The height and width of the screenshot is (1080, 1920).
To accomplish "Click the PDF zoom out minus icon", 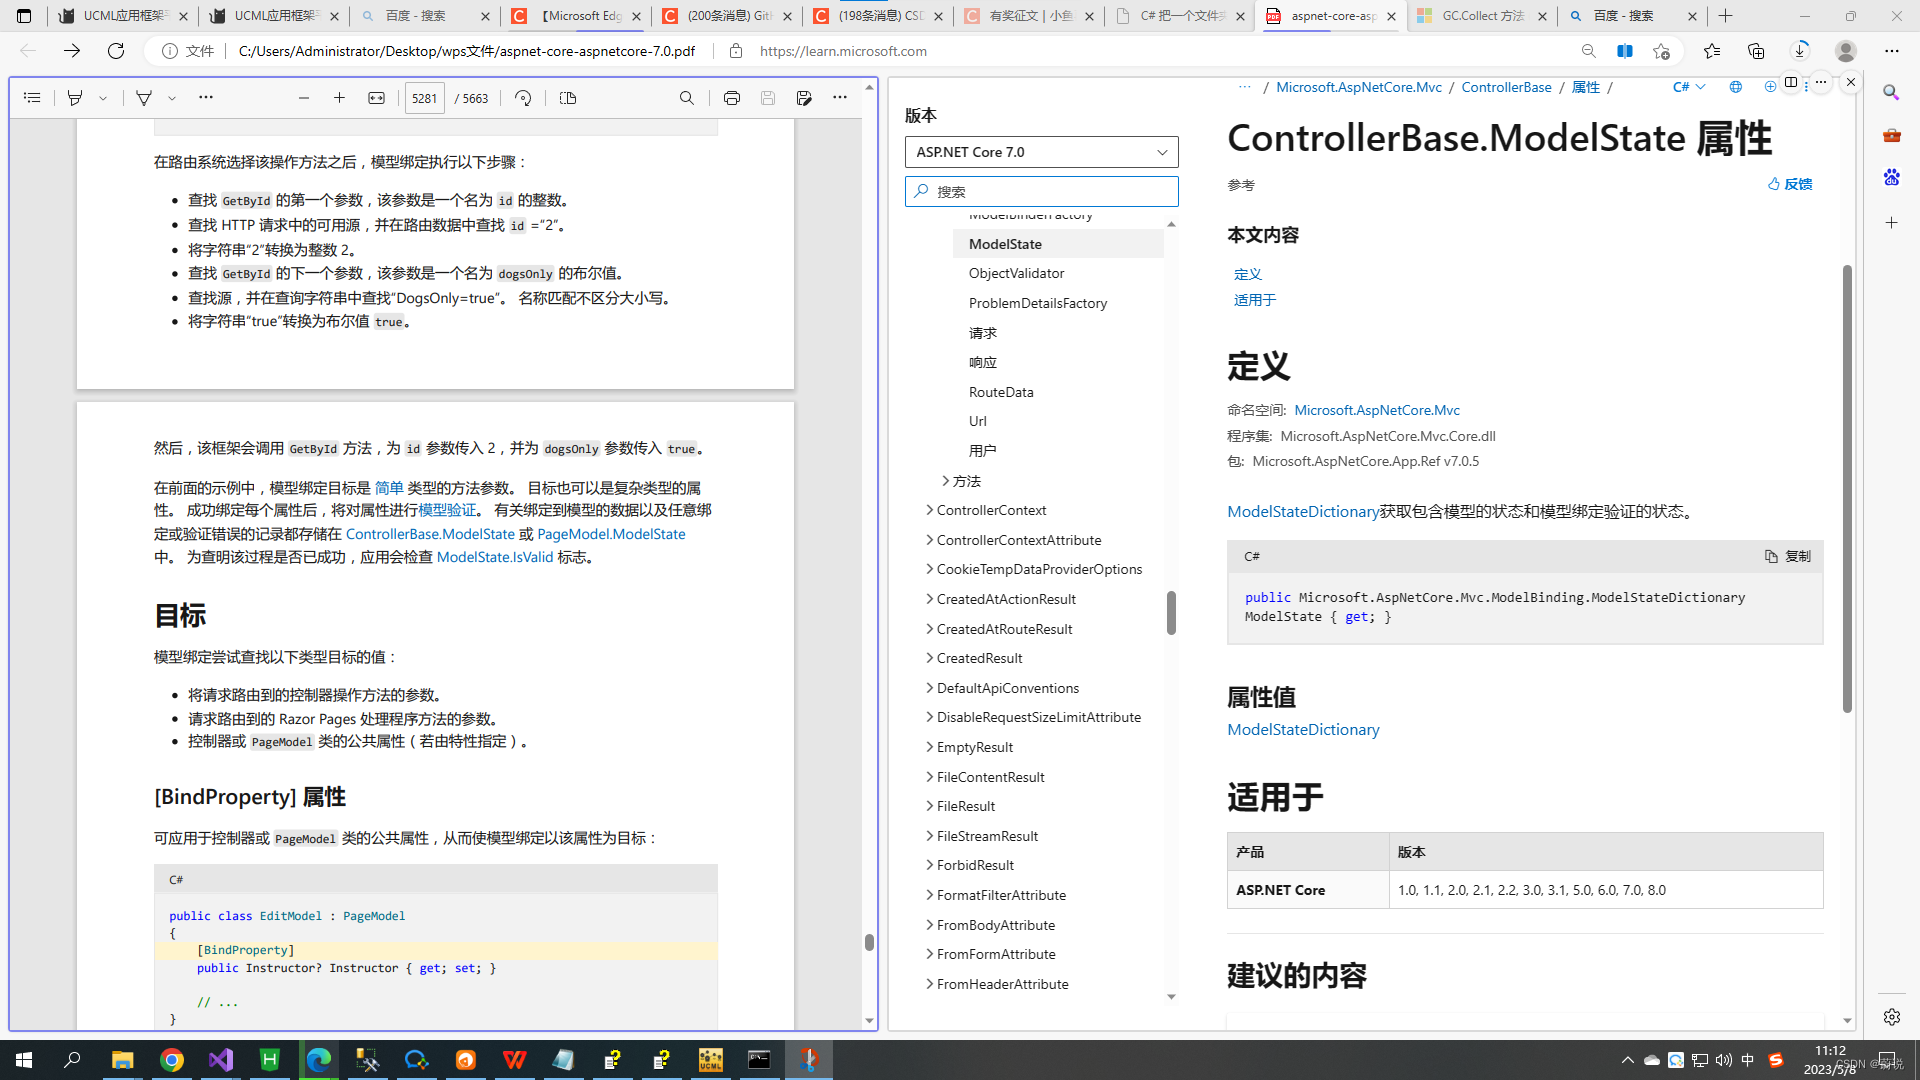I will click(x=304, y=98).
